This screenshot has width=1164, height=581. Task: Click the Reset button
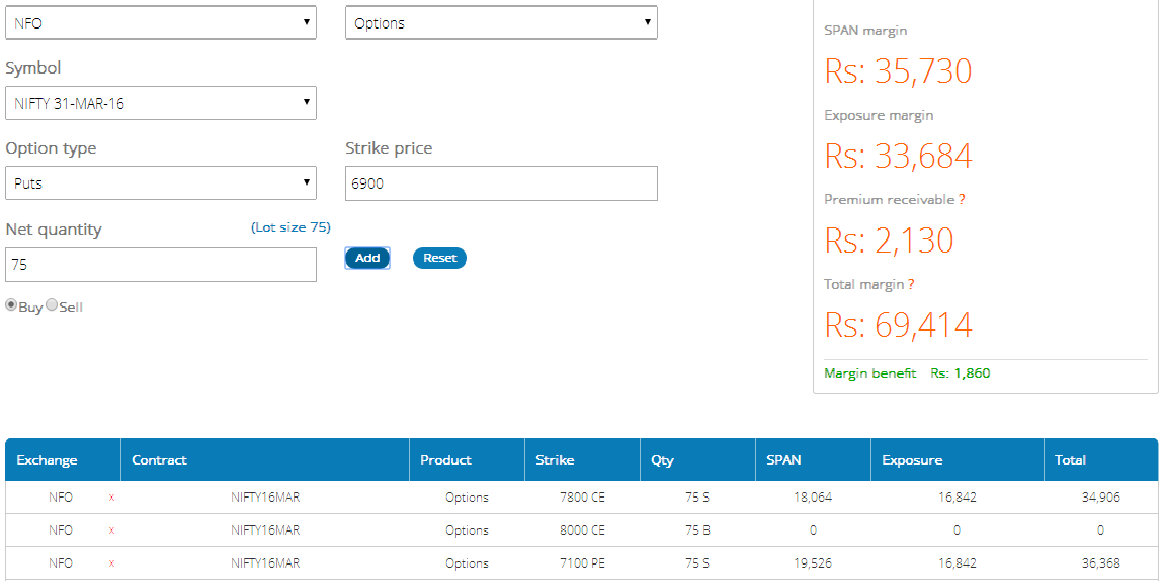439,258
